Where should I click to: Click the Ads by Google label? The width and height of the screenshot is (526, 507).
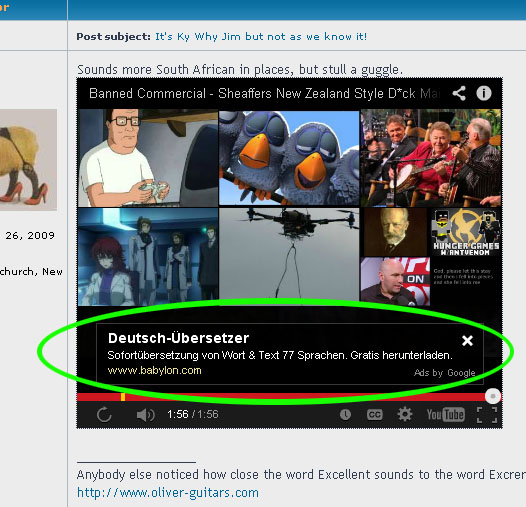[444, 373]
